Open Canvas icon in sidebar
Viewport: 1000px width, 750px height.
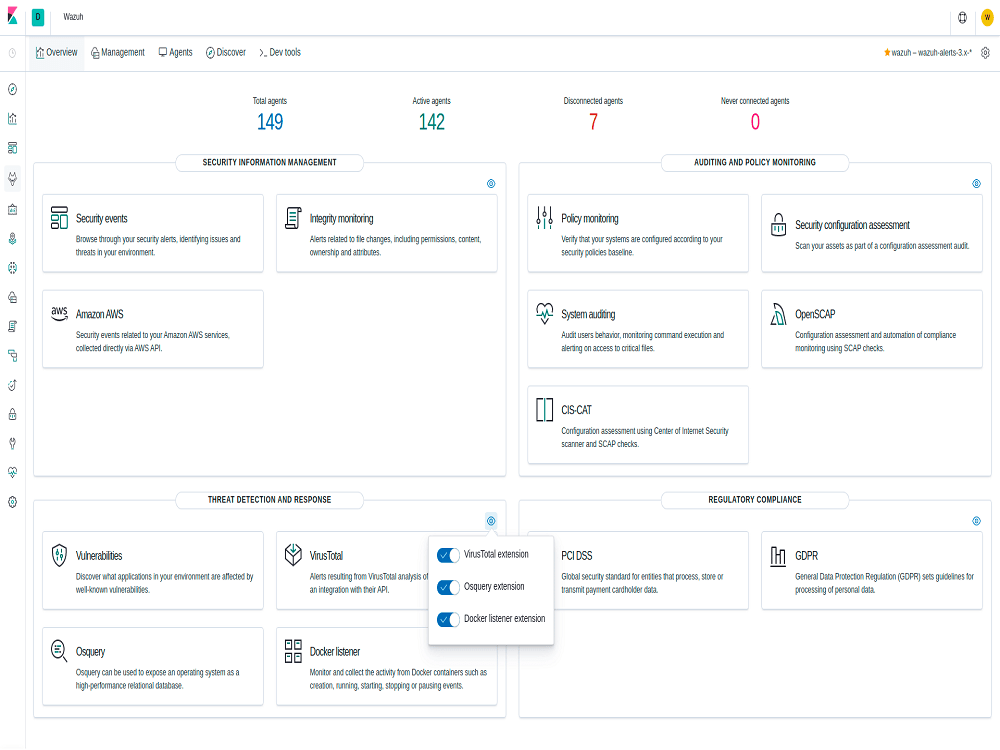coord(12,209)
